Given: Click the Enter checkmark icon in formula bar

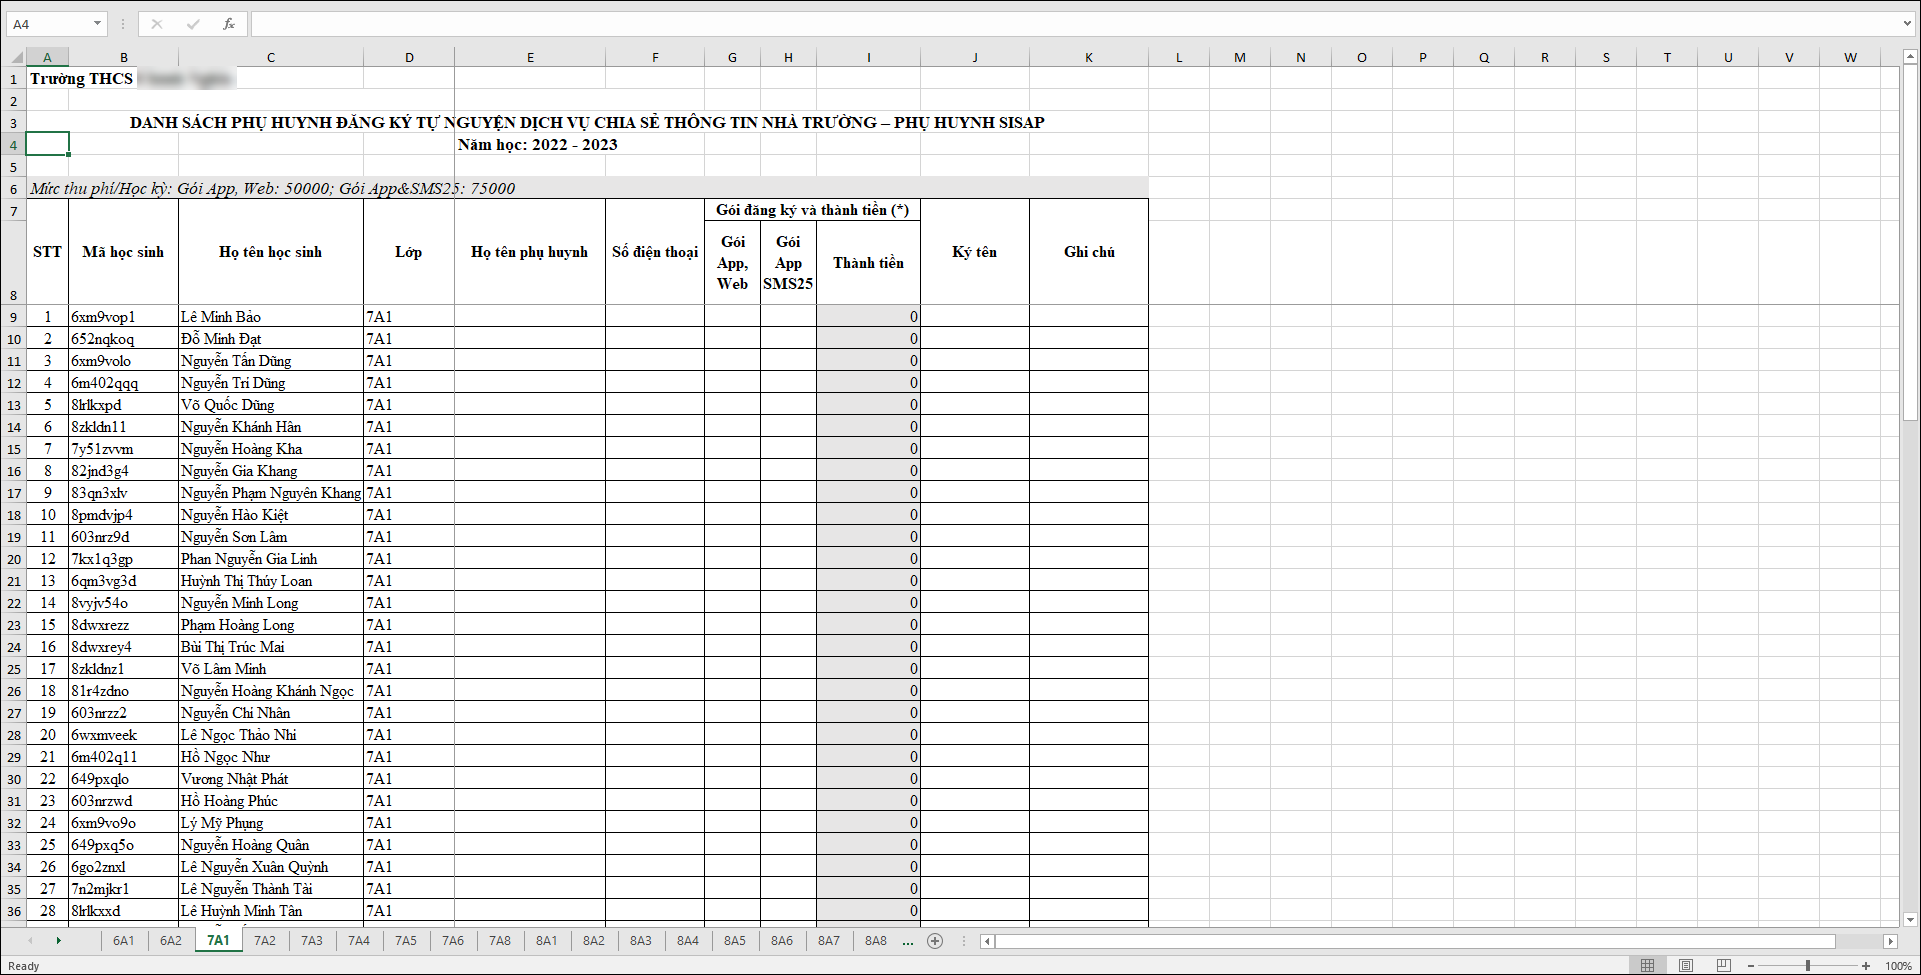Looking at the screenshot, I should click(193, 24).
